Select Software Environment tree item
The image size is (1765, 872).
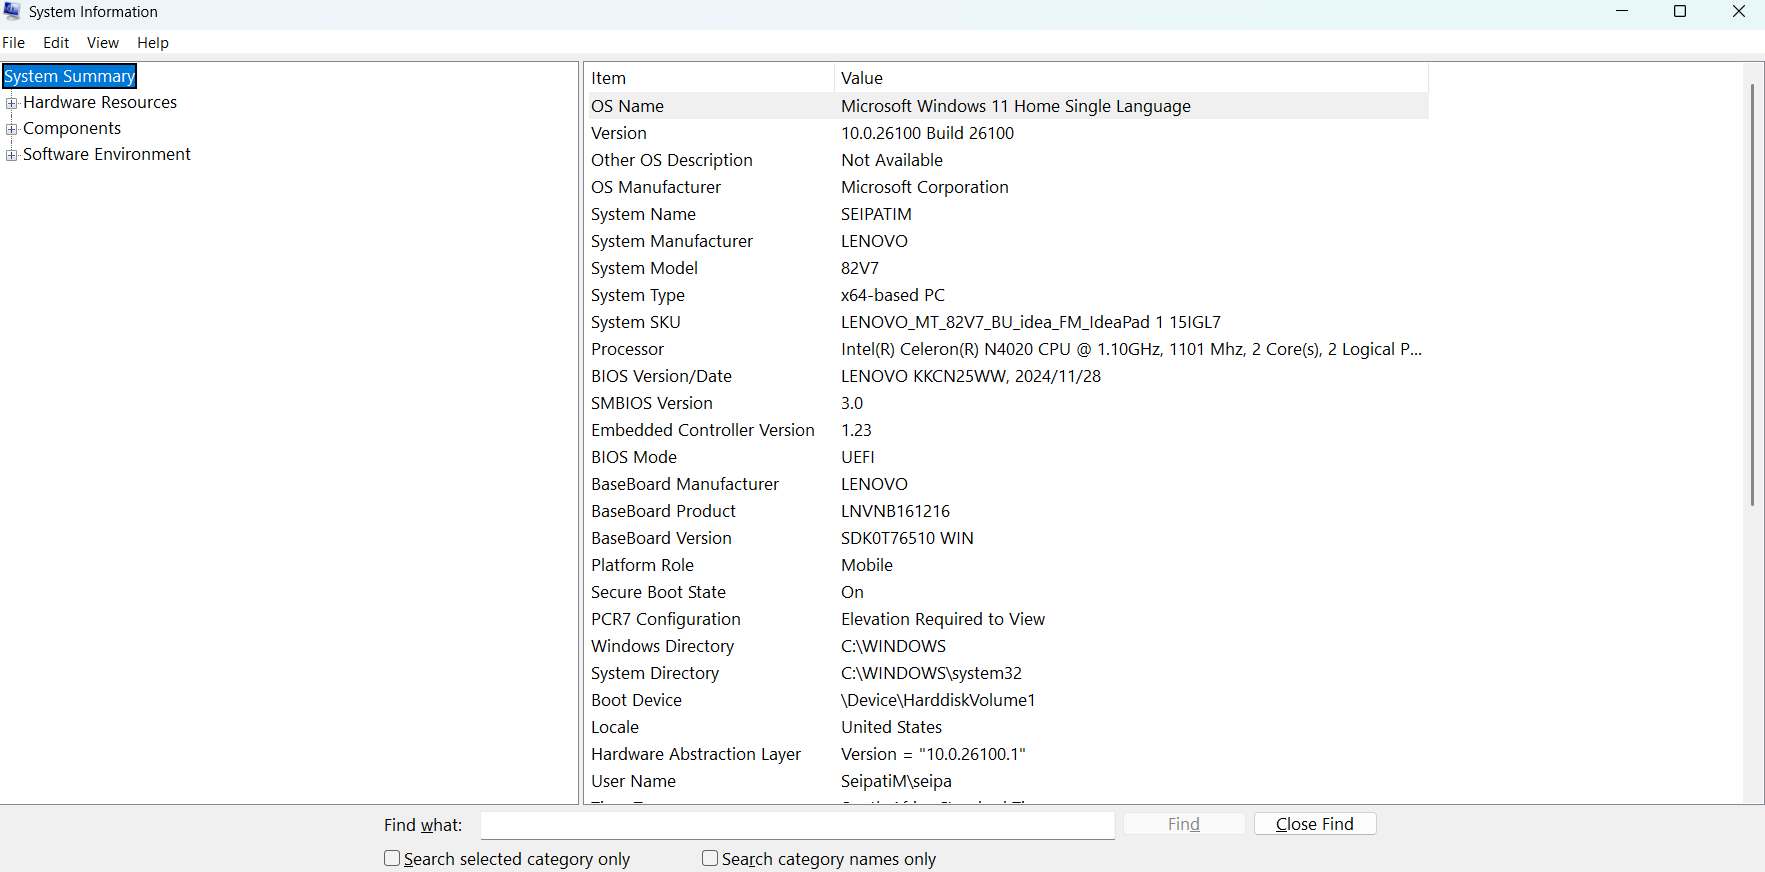(107, 154)
